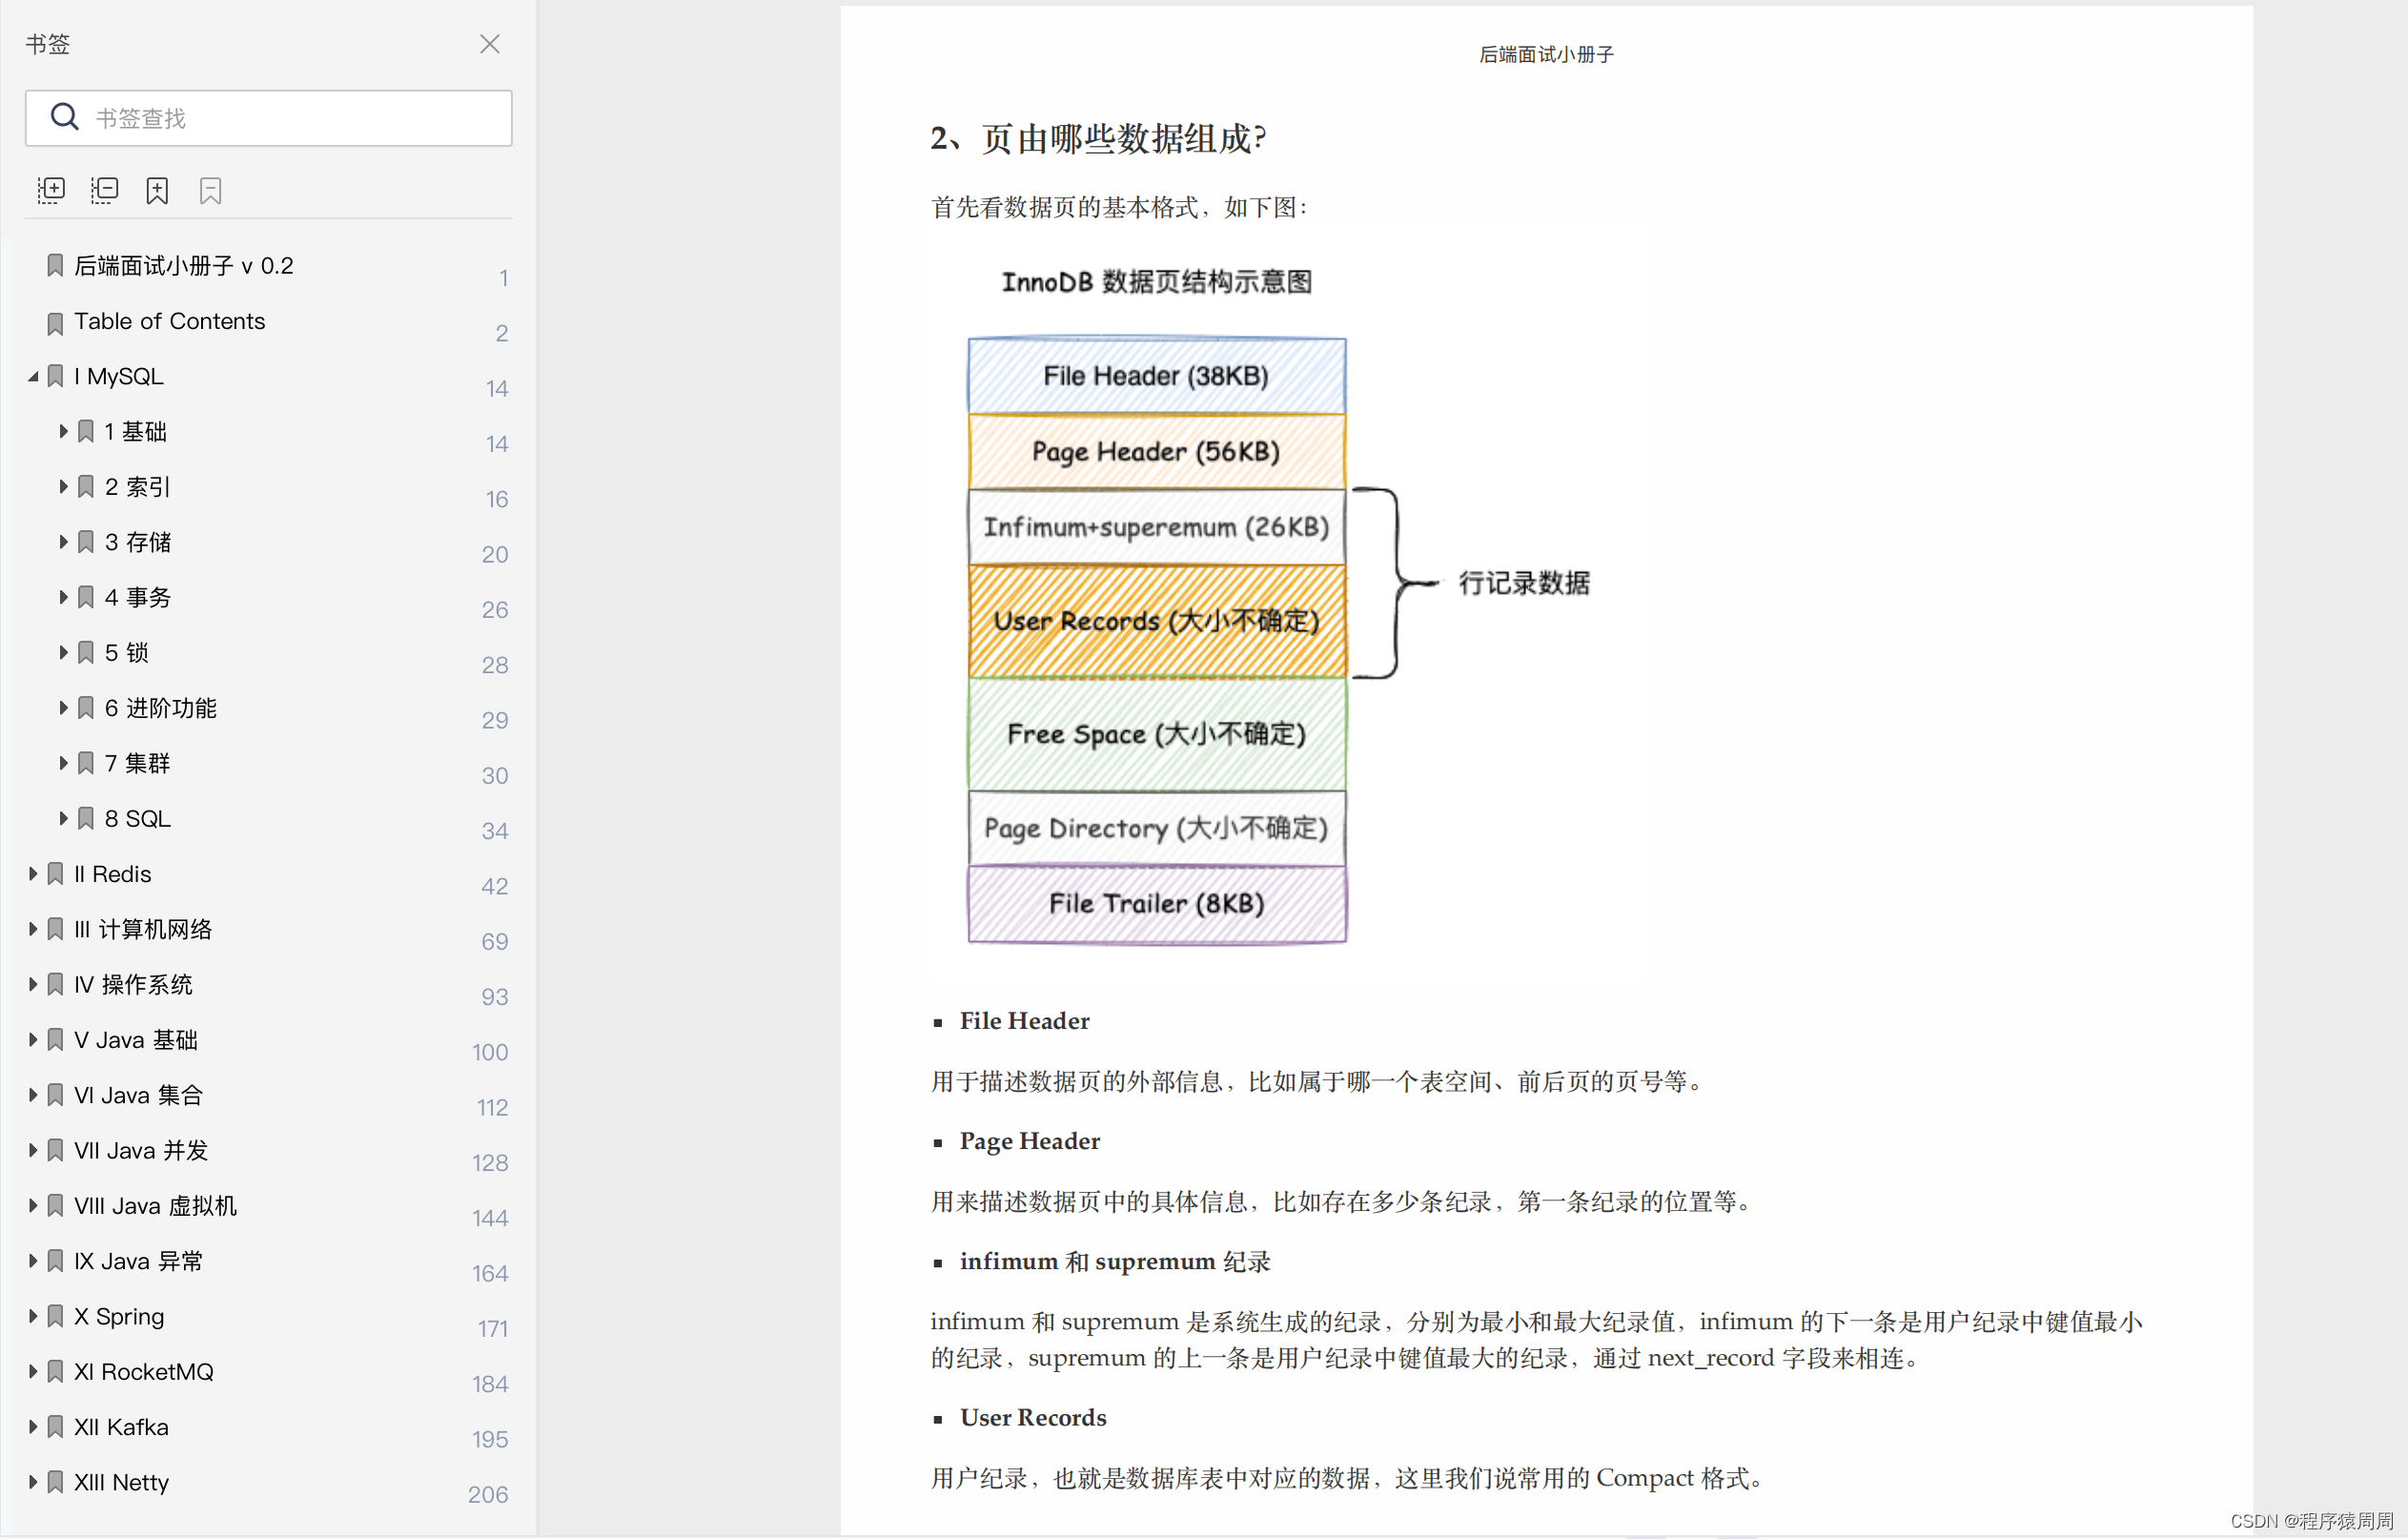This screenshot has width=2408, height=1539.
Task: Click the InnoDB data page structure diagram
Action: (1157, 640)
